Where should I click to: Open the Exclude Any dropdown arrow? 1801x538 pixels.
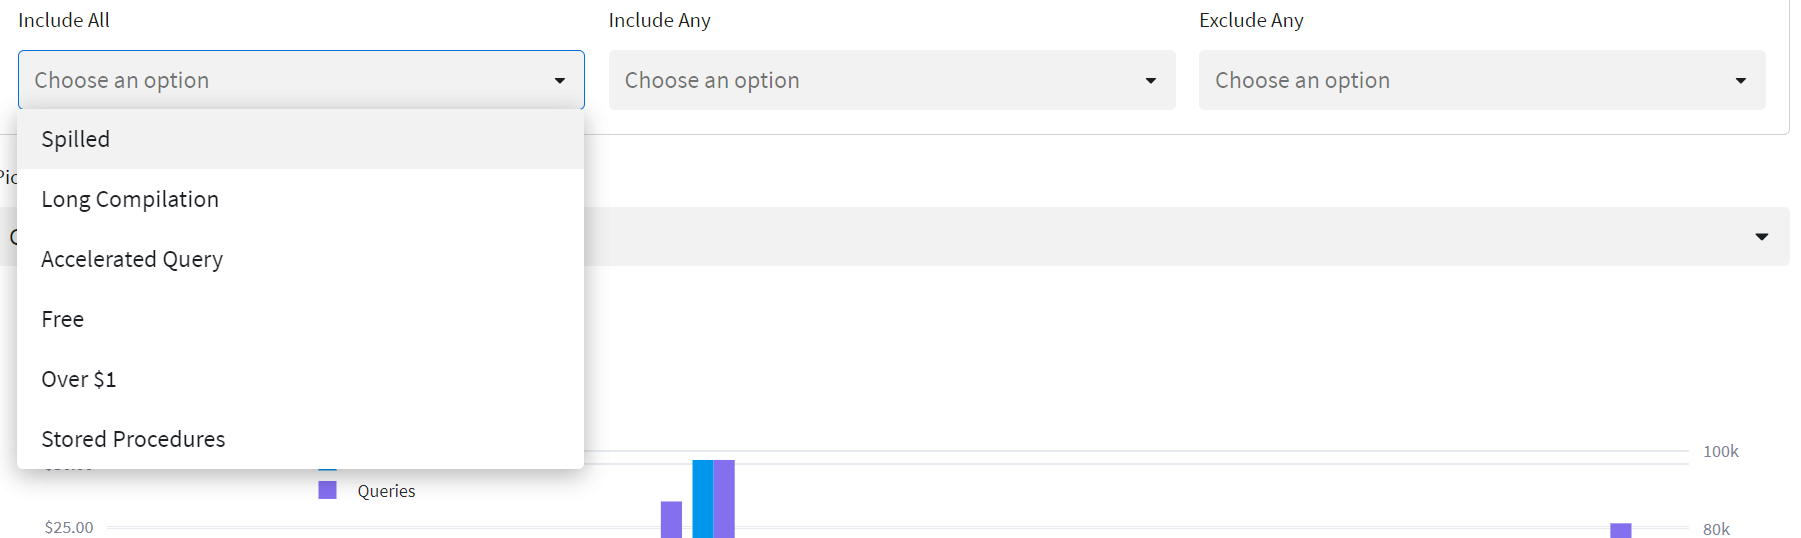pos(1741,81)
